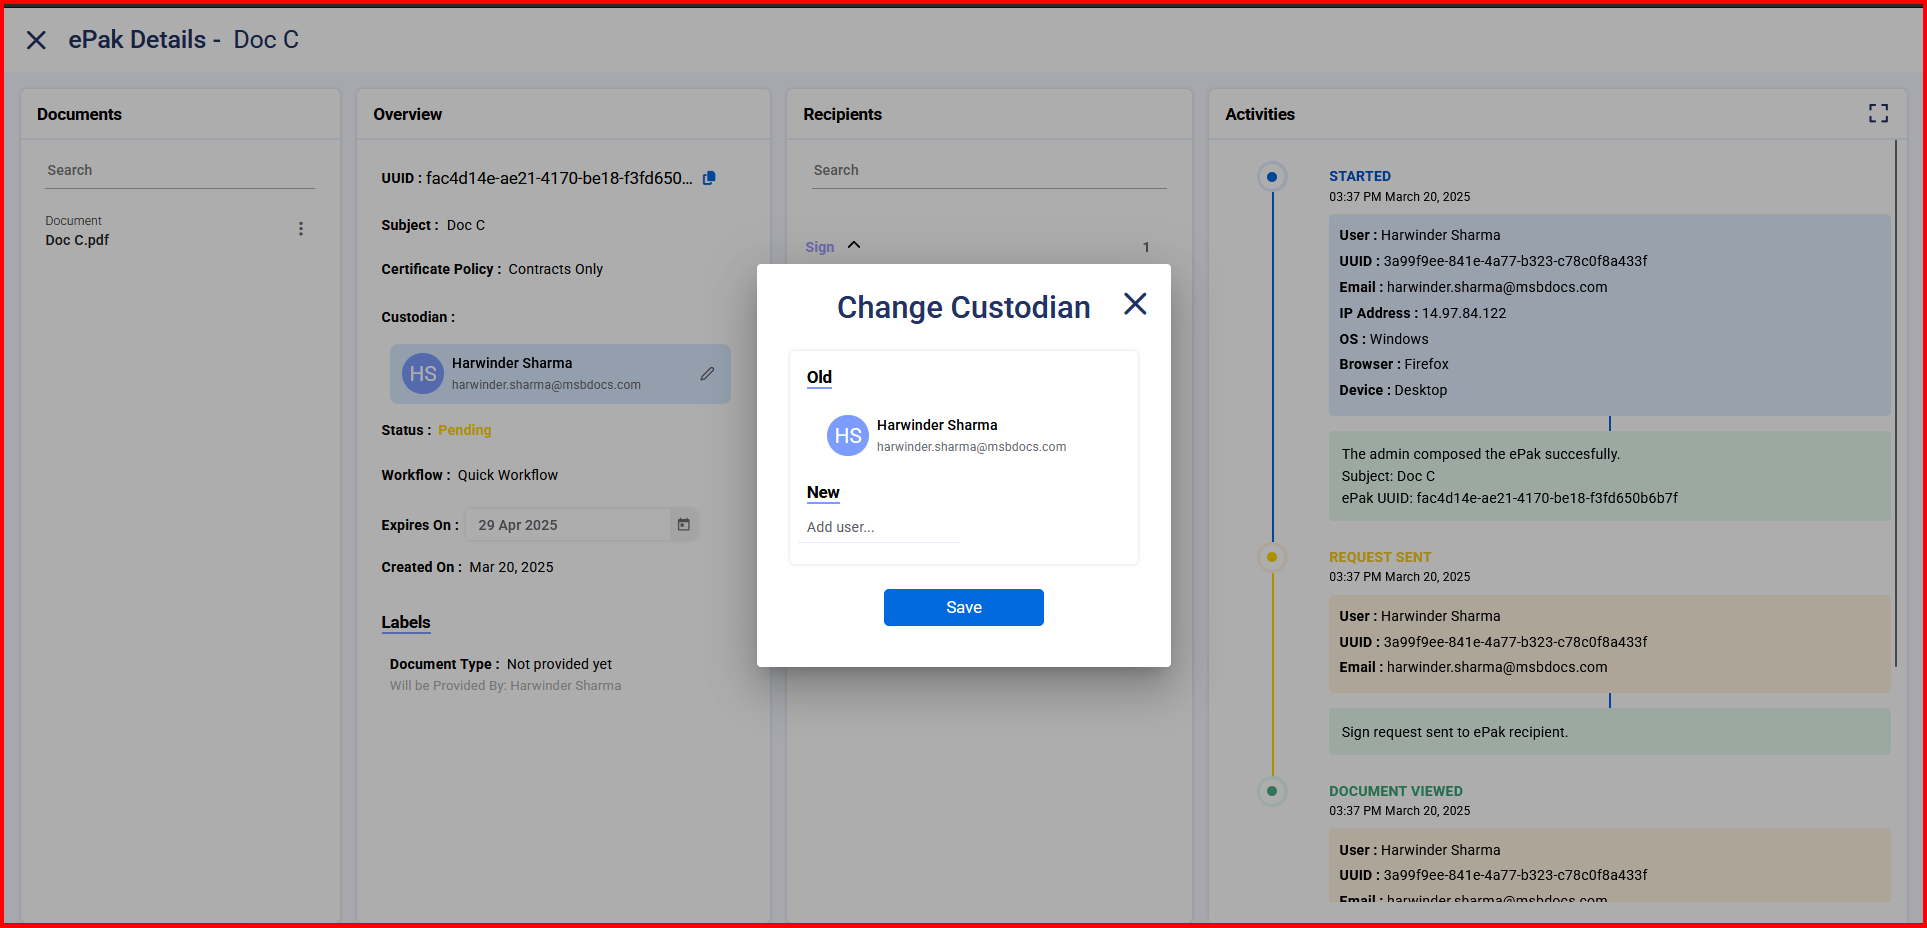Click the Activities panel scrollbar

click(x=1895, y=400)
